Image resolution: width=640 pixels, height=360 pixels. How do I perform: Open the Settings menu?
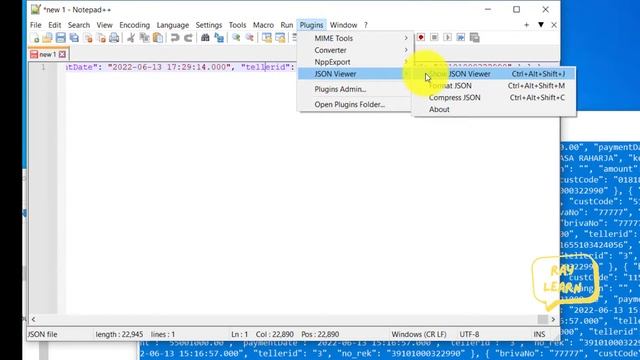click(x=209, y=25)
